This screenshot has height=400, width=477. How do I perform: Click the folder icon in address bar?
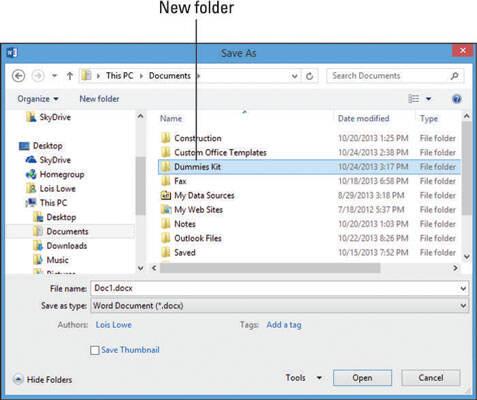pyautogui.click(x=86, y=75)
